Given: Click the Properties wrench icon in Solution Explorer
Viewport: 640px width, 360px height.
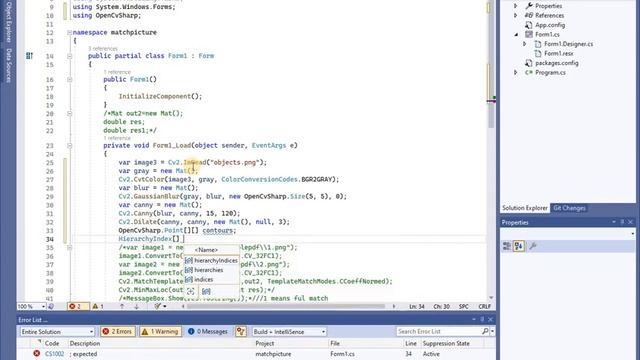Looking at the screenshot, I should [529, 6].
